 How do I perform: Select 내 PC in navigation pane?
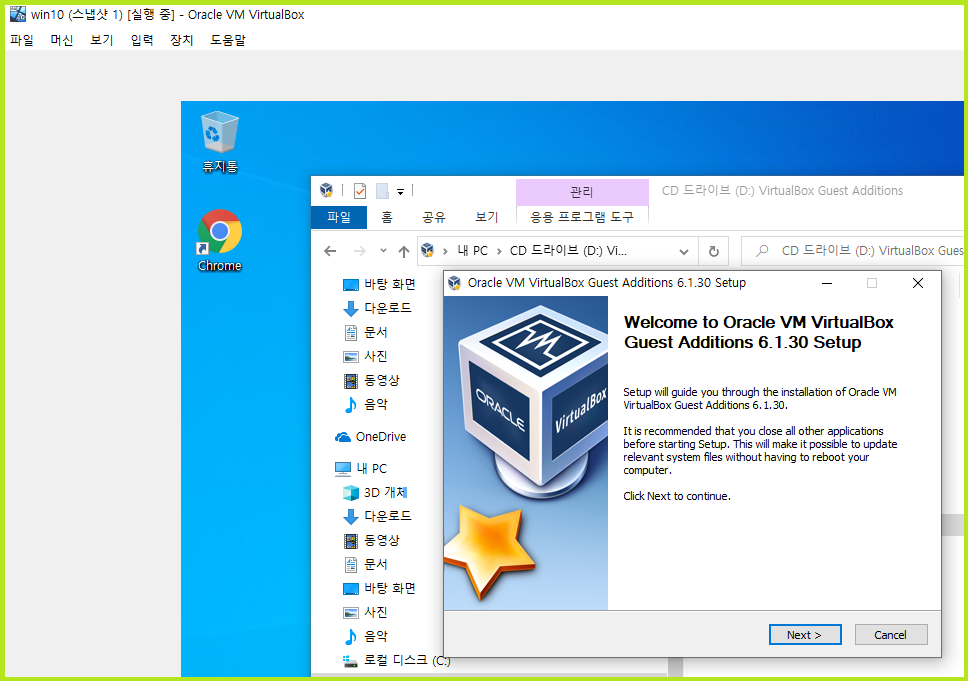tap(361, 469)
